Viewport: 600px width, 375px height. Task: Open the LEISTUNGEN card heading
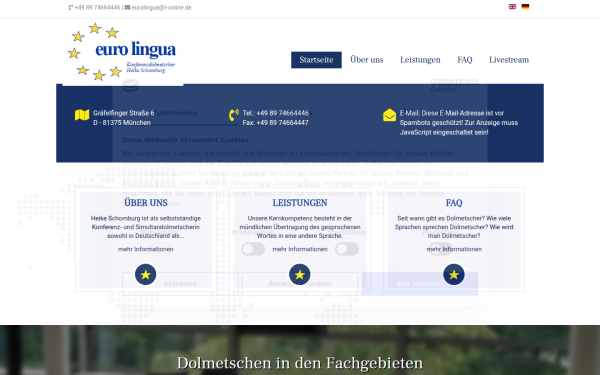coord(300,203)
